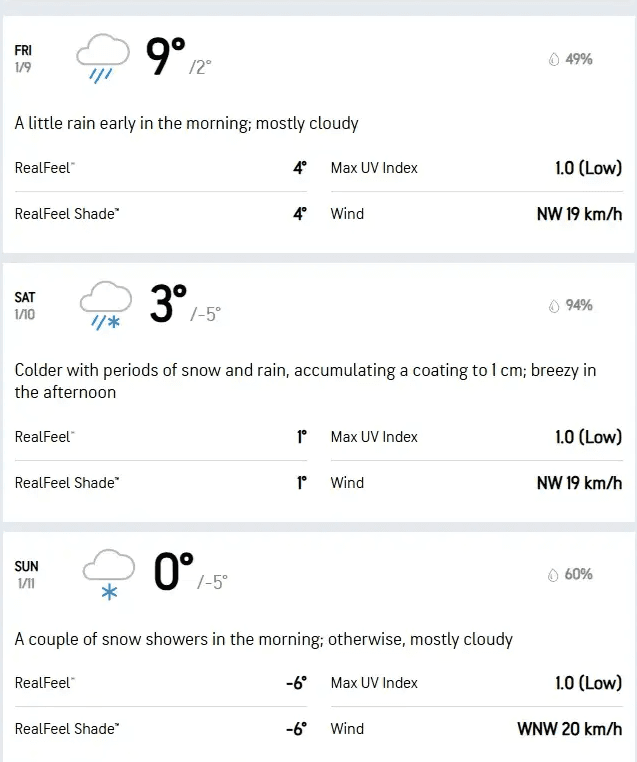Click Saturday's snow and rain description

coord(305,381)
